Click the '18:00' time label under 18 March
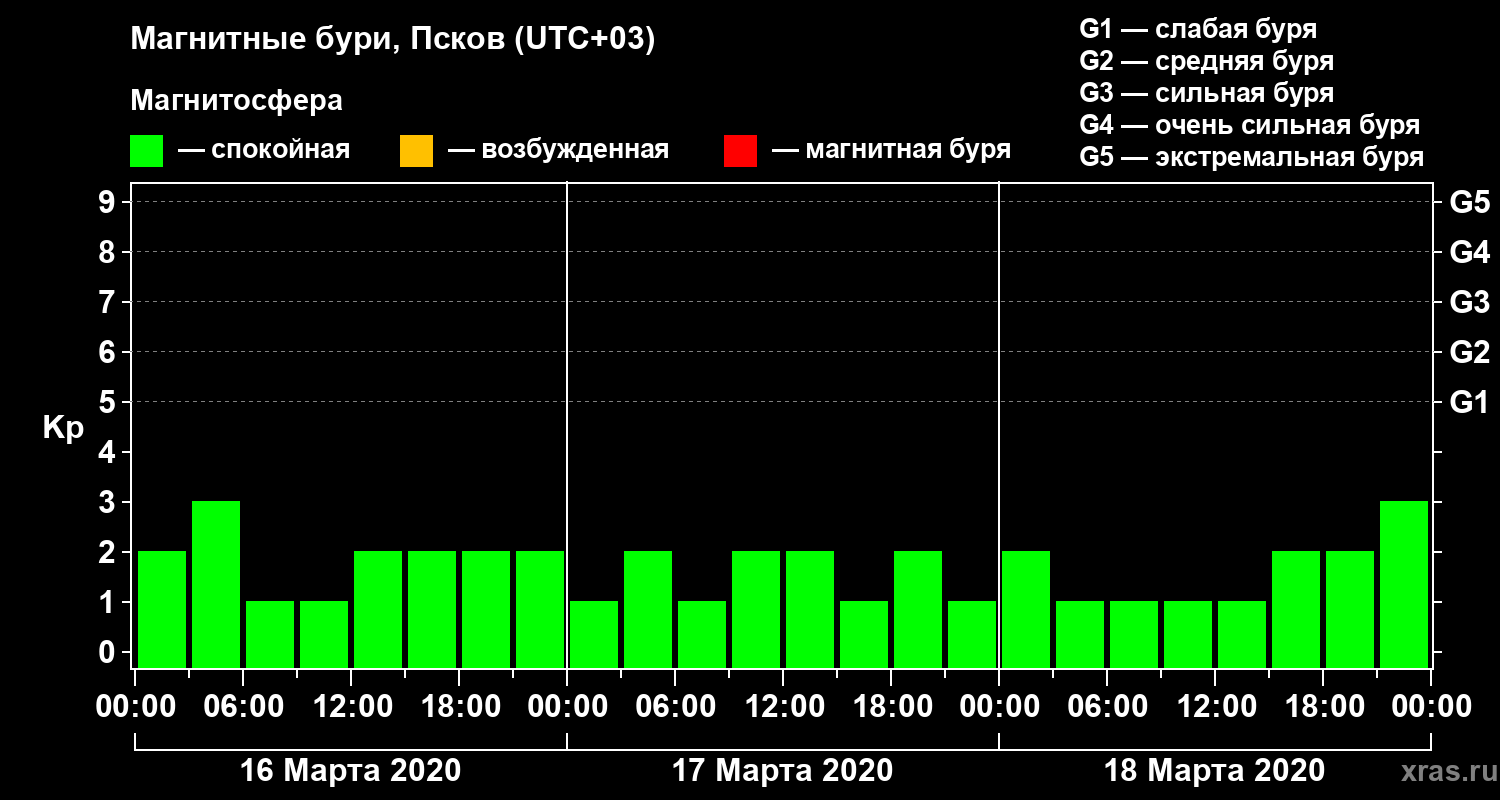 click(1323, 706)
